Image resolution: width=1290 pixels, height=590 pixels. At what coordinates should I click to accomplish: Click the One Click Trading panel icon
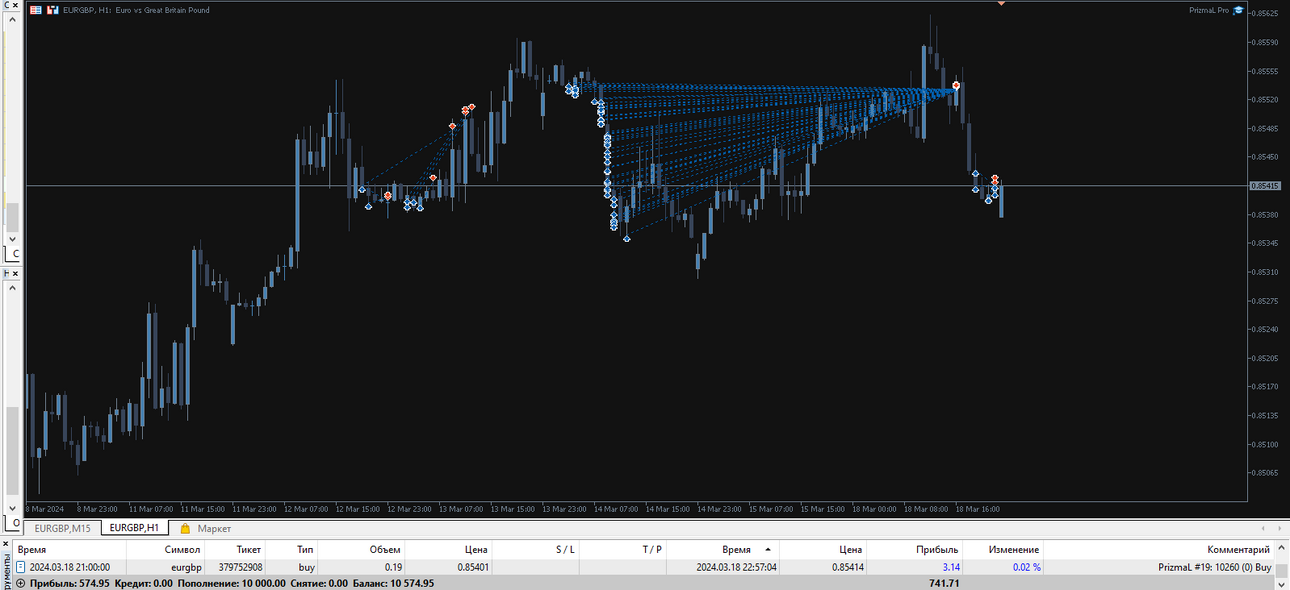click(36, 10)
